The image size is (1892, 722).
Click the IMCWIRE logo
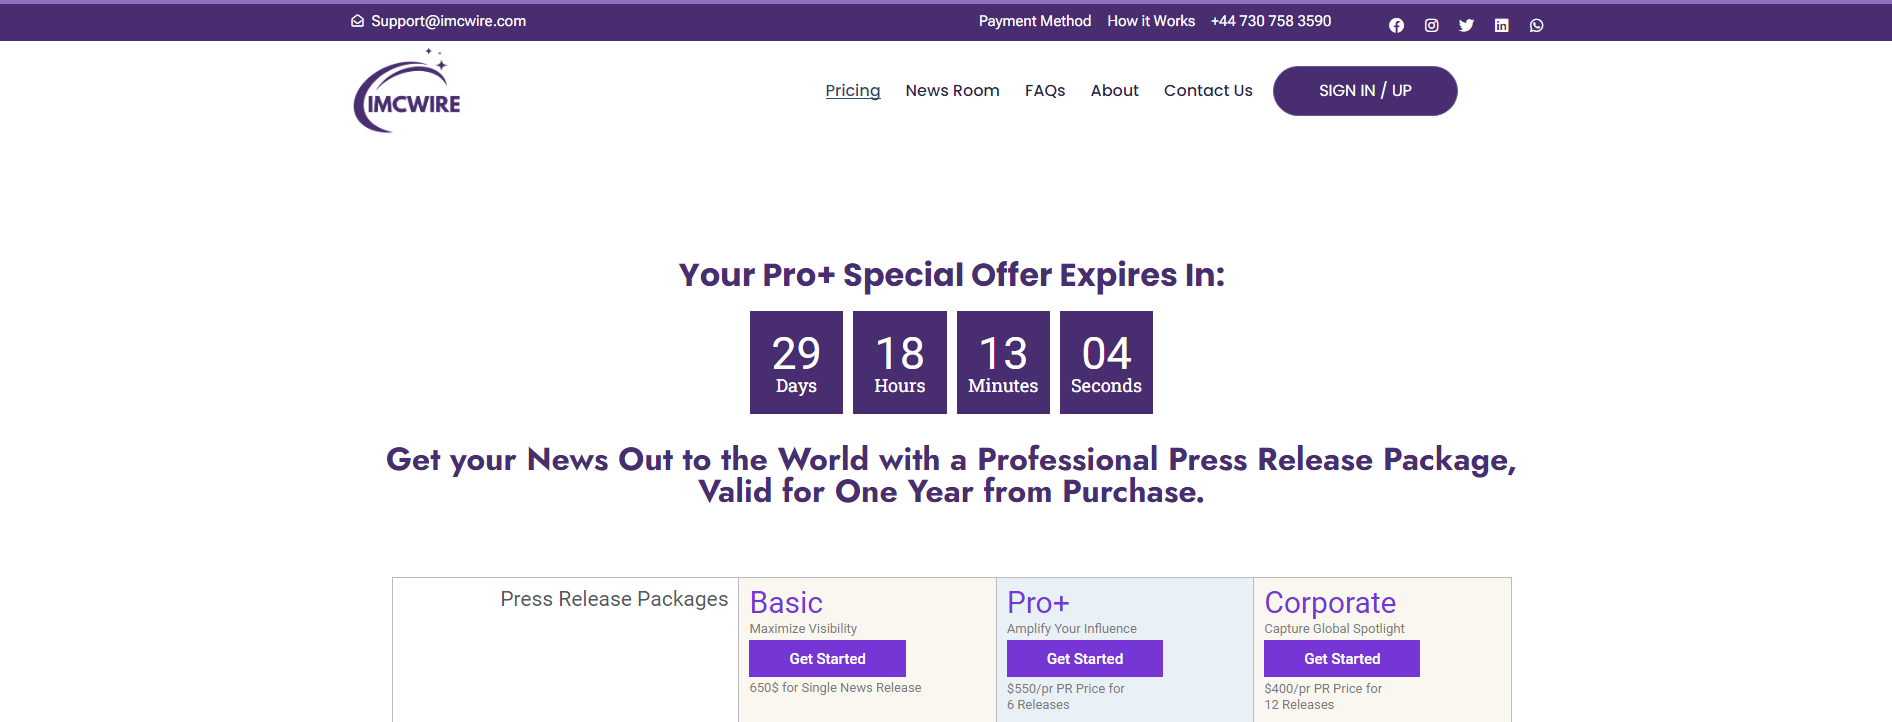(x=407, y=91)
